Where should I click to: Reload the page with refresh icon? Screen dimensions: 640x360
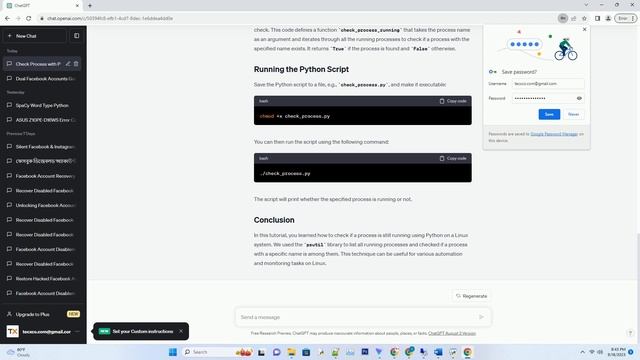[x=29, y=18]
